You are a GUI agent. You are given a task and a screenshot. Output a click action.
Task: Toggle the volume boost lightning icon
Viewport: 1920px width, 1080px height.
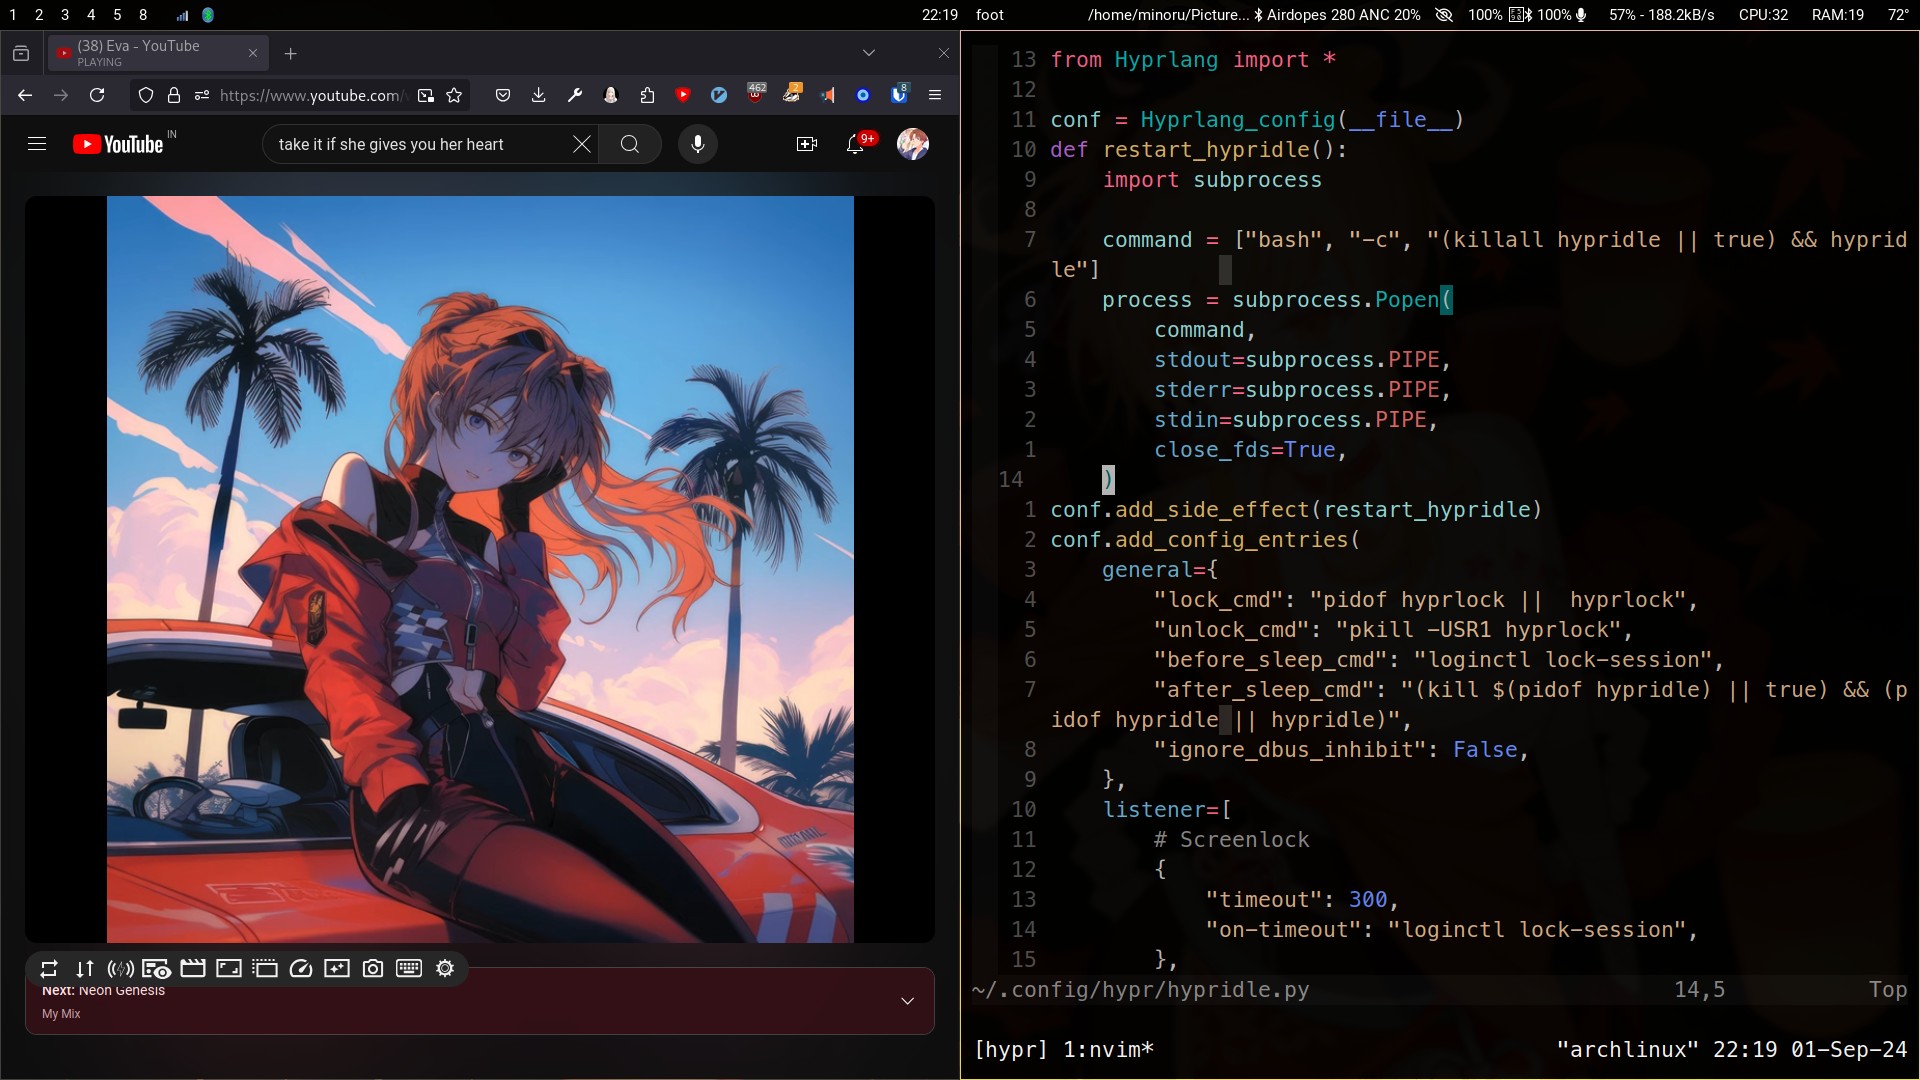click(121, 968)
